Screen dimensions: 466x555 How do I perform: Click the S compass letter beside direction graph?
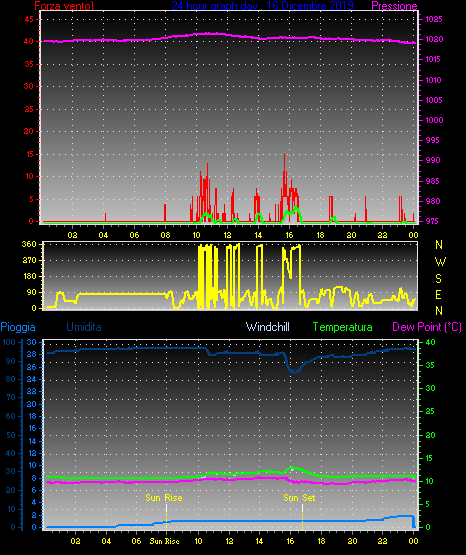click(438, 279)
